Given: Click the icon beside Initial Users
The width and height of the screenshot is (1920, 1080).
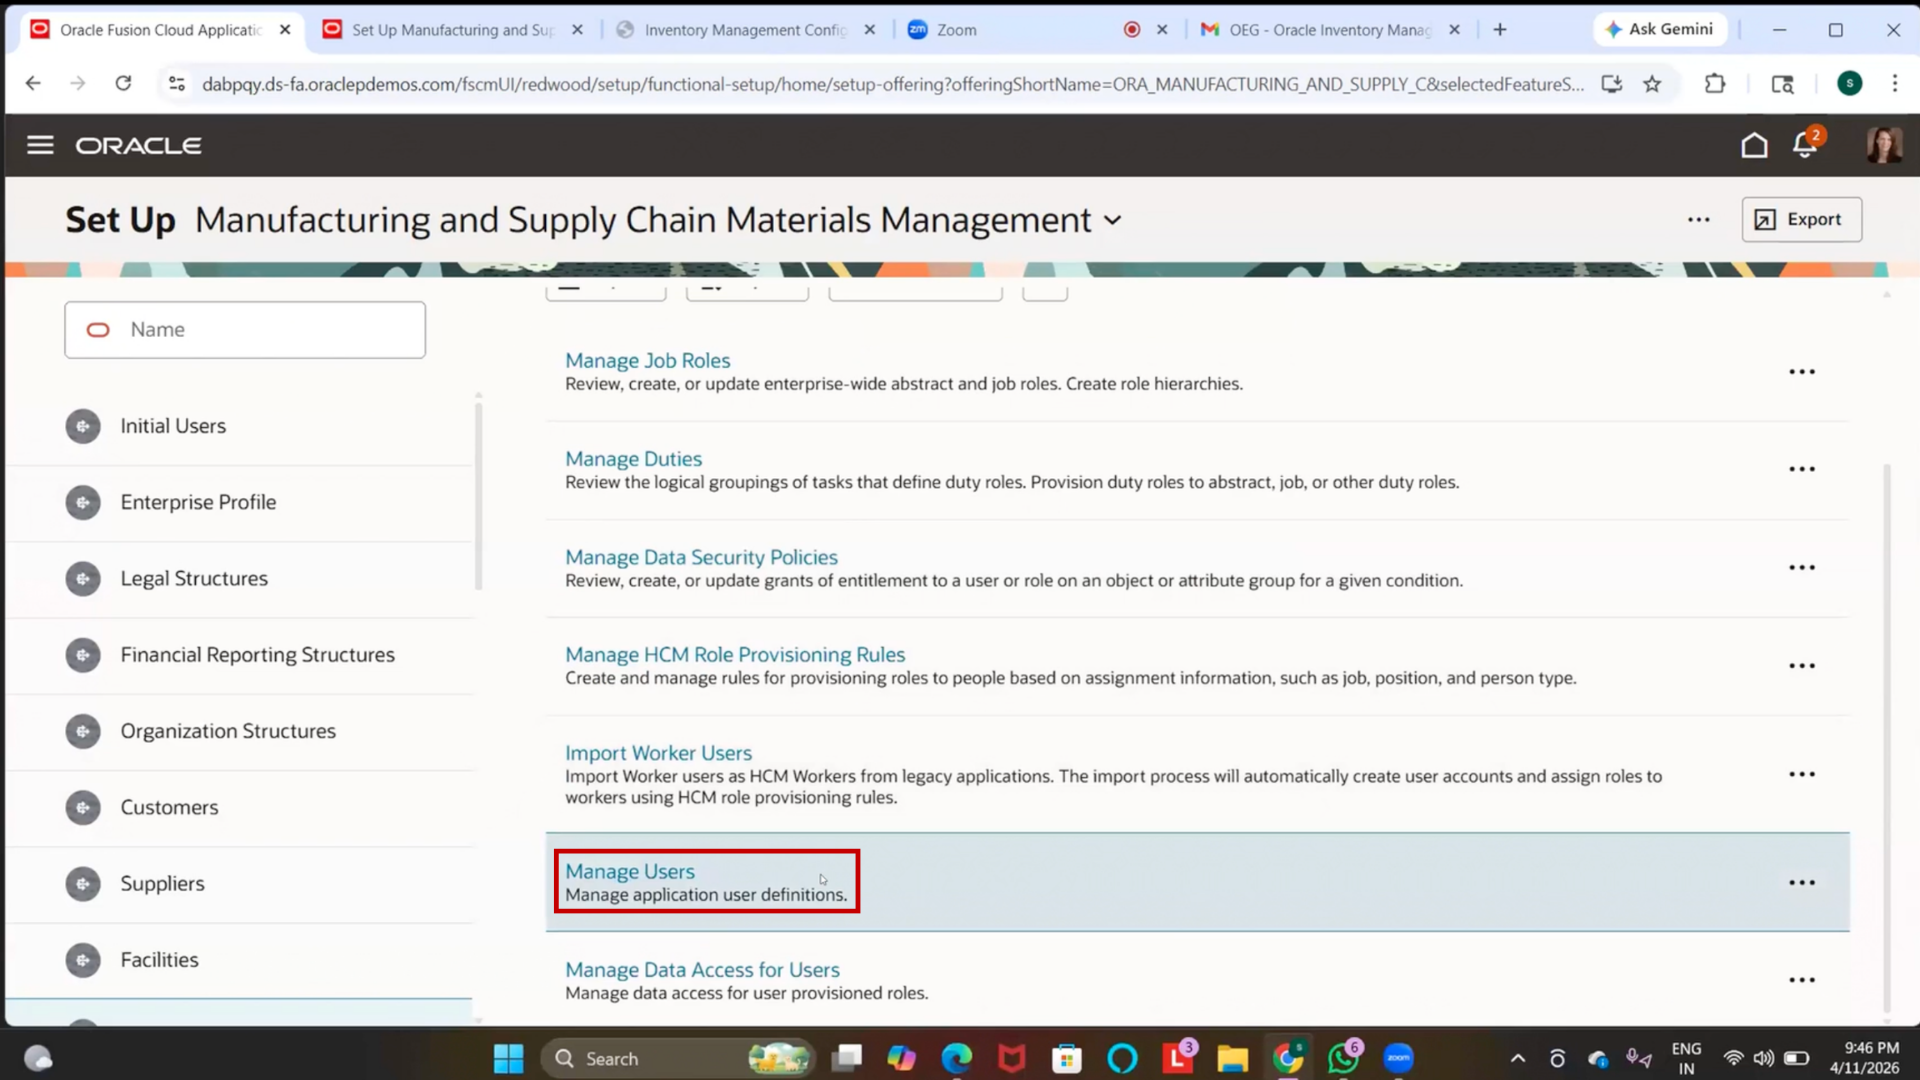Looking at the screenshot, I should pyautogui.click(x=83, y=426).
